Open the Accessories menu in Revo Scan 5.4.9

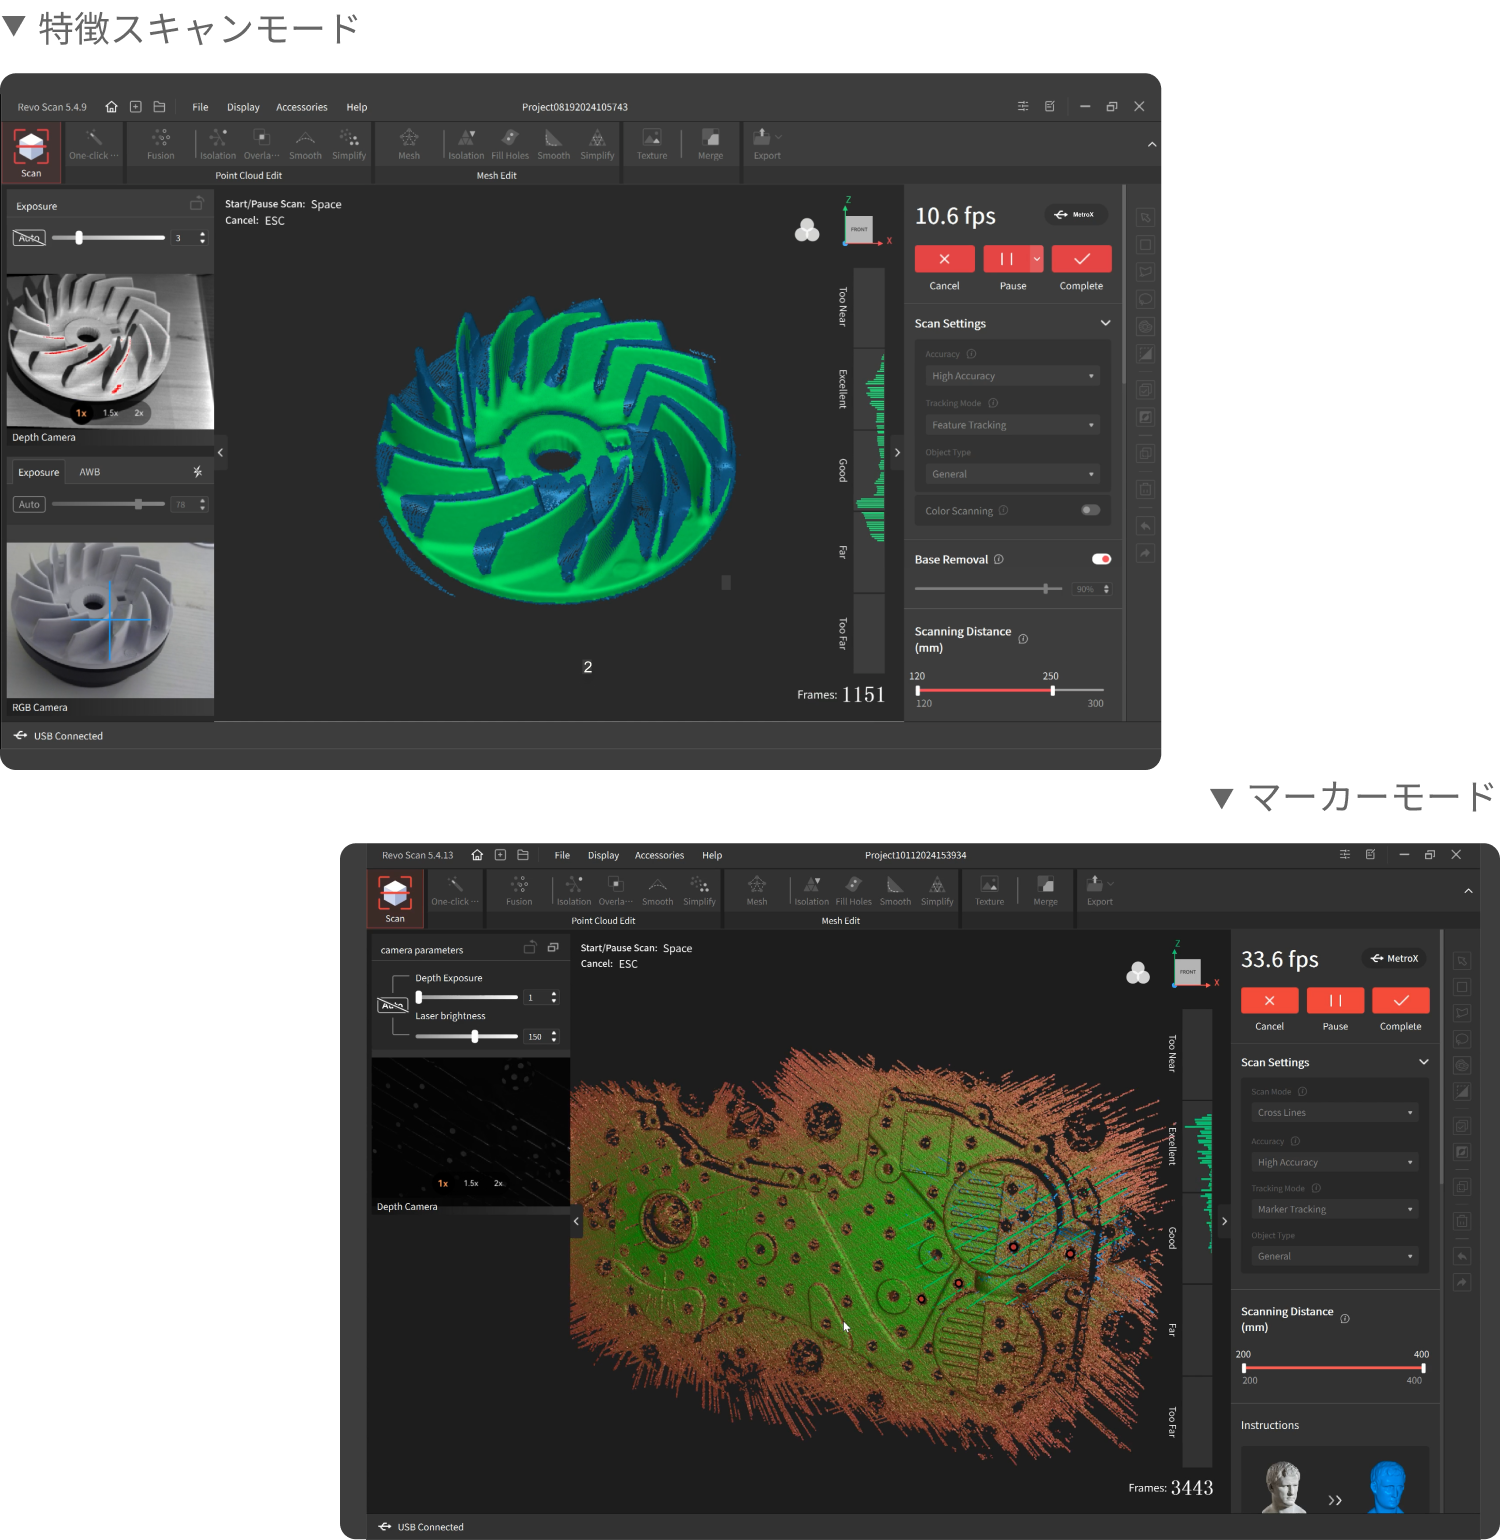[x=301, y=107]
